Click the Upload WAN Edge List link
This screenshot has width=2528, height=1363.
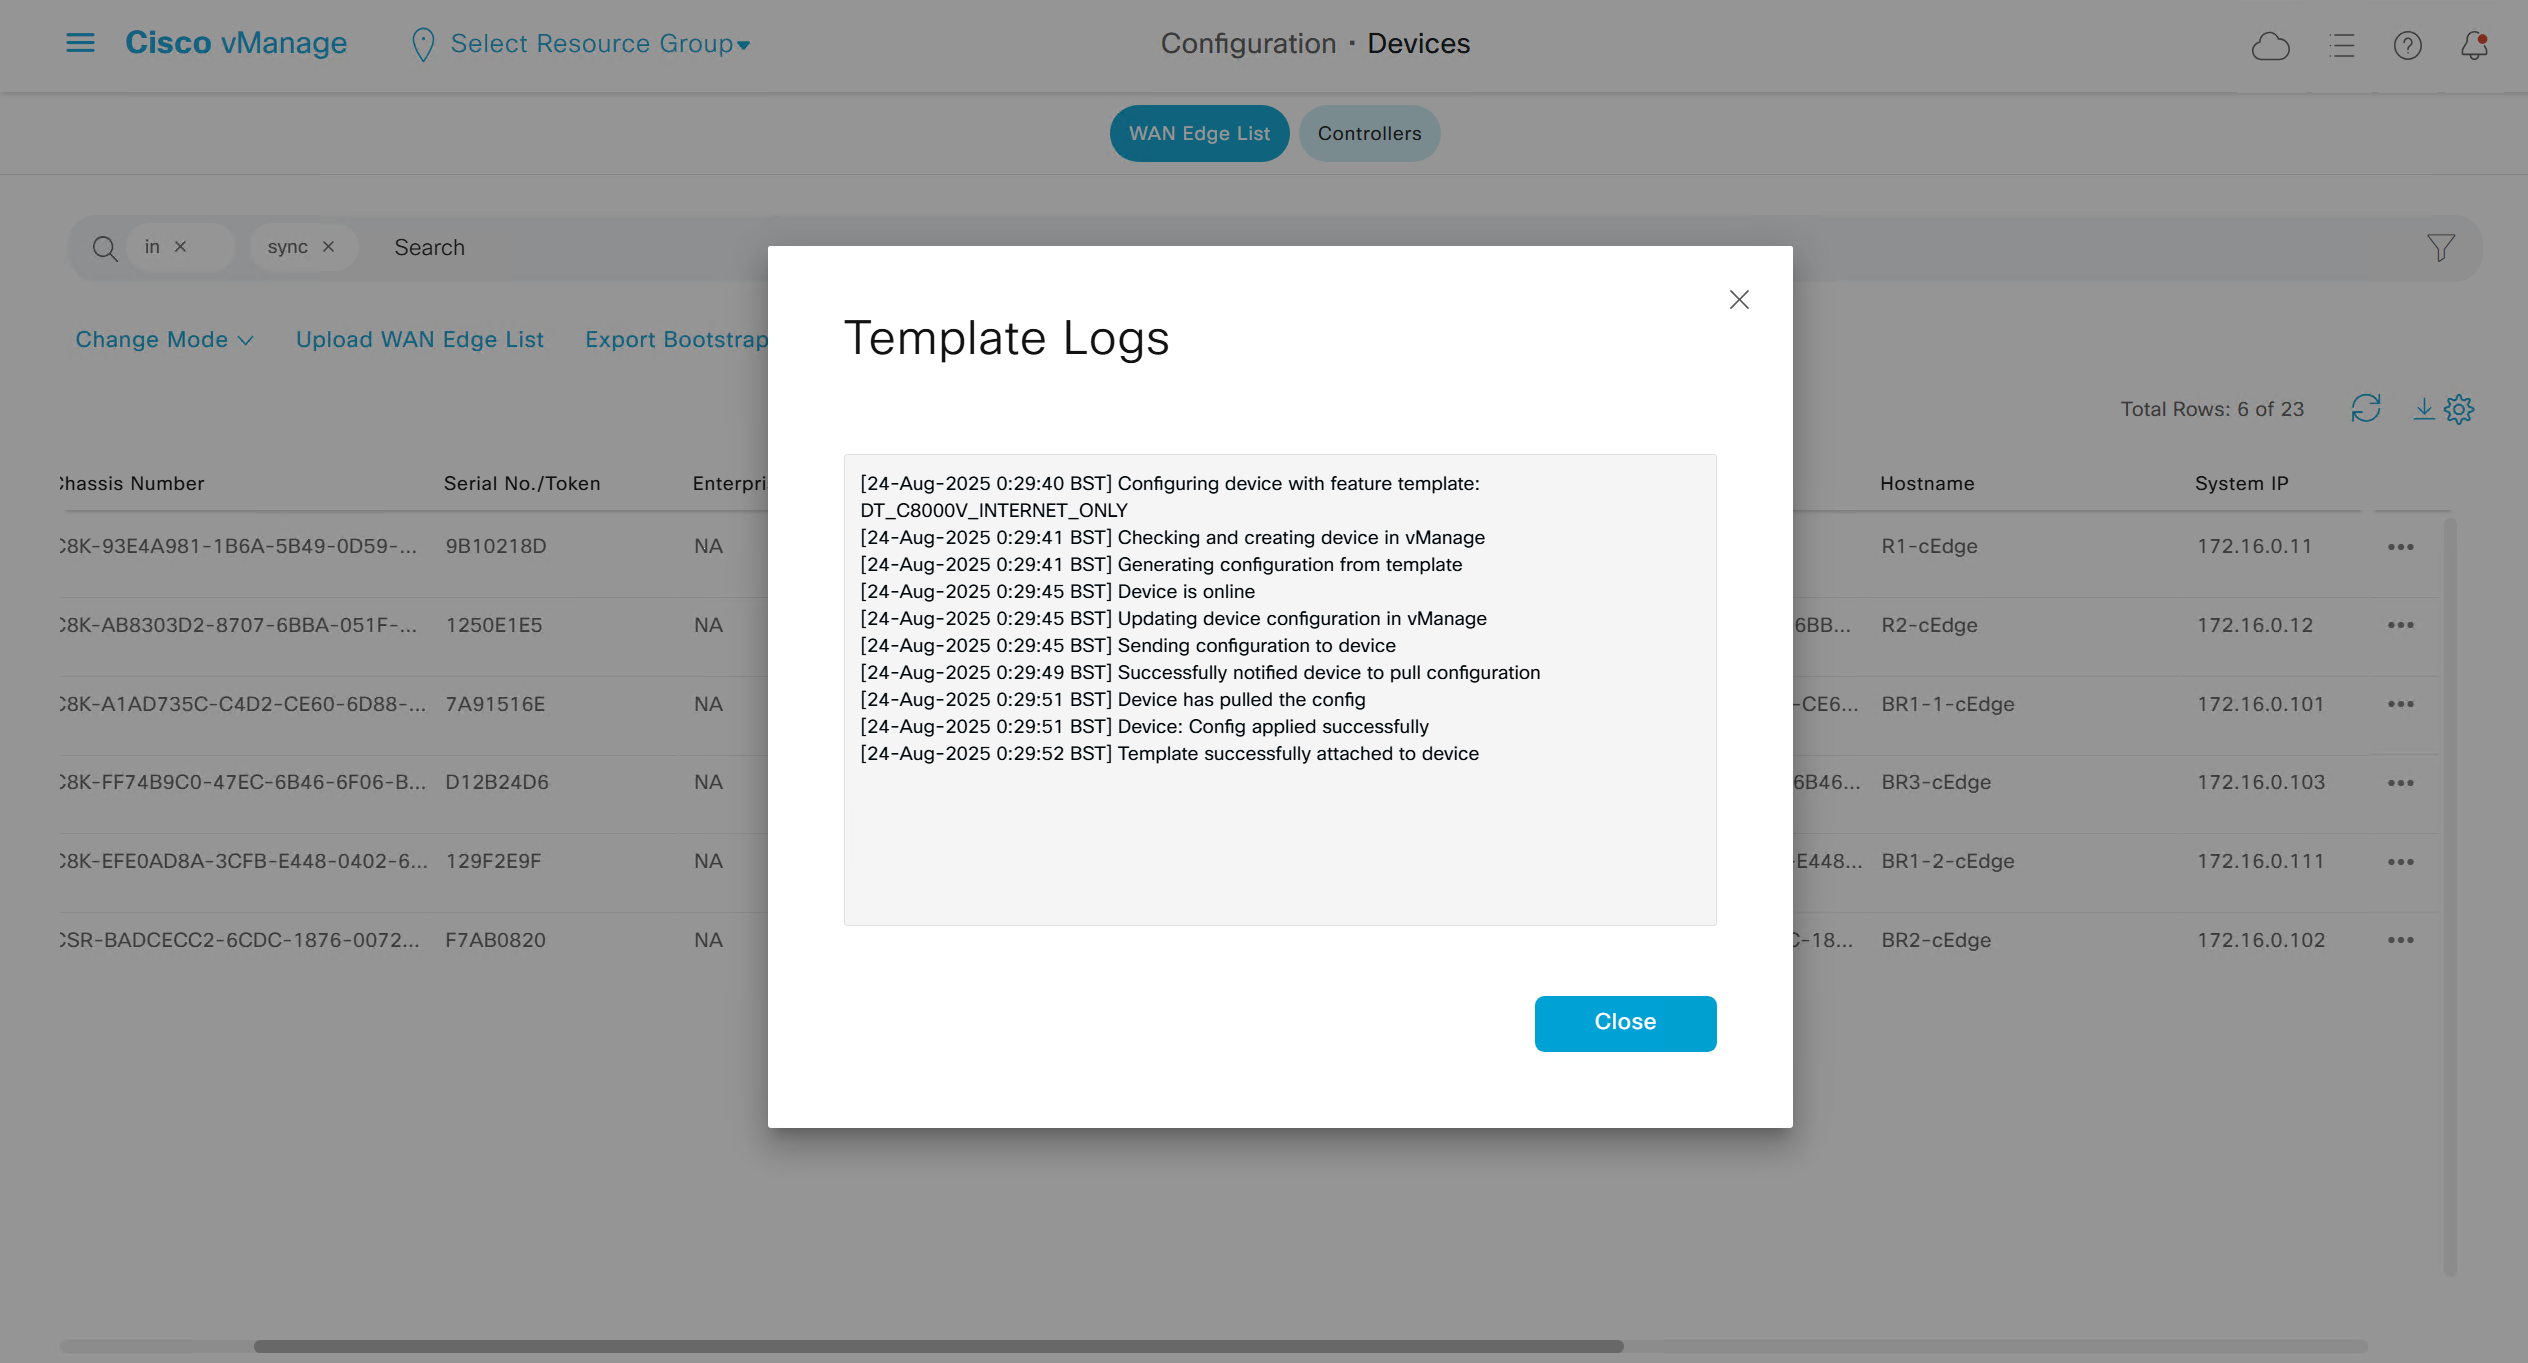coord(419,340)
